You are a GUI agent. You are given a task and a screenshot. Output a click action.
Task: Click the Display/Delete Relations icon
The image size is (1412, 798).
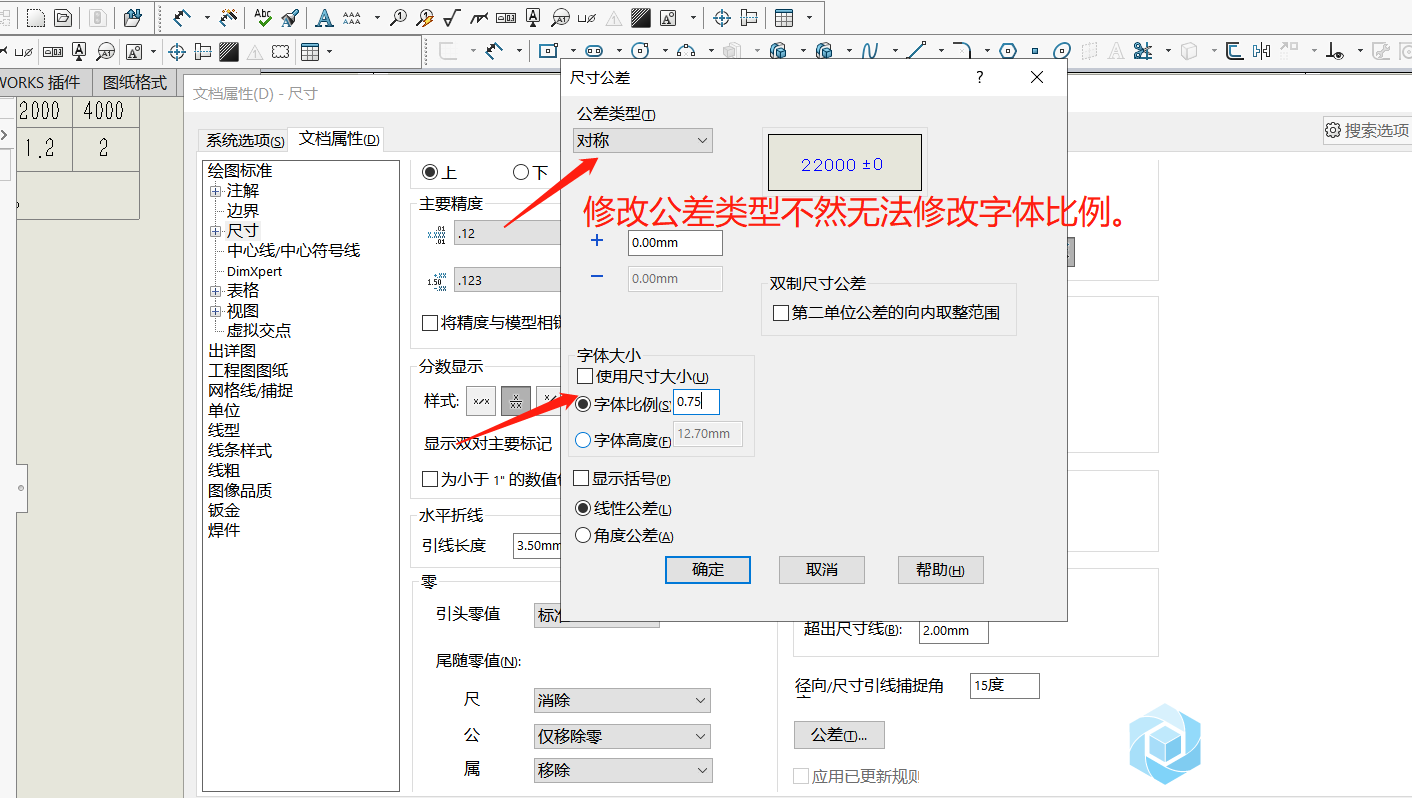pos(1335,51)
